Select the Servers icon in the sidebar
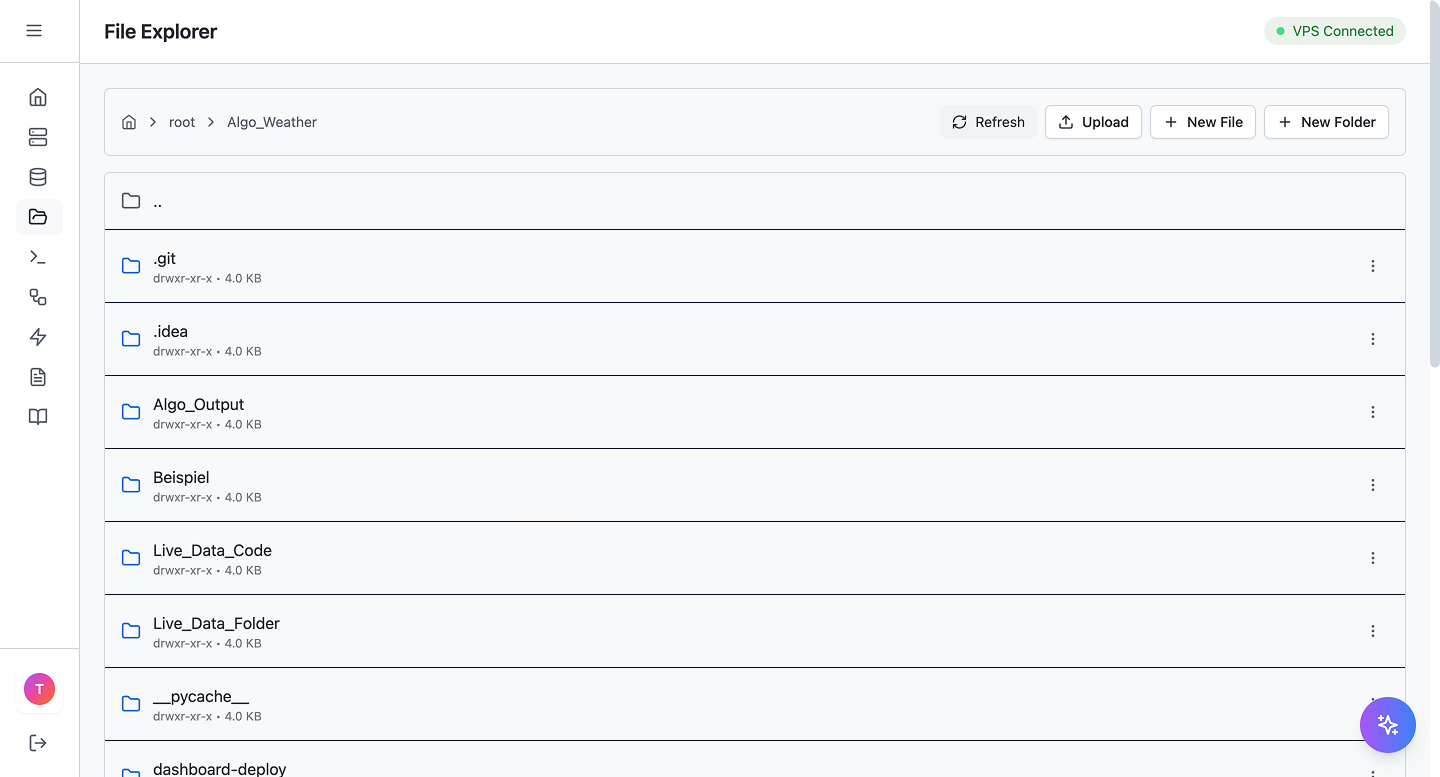This screenshot has height=777, width=1440. tap(38, 137)
